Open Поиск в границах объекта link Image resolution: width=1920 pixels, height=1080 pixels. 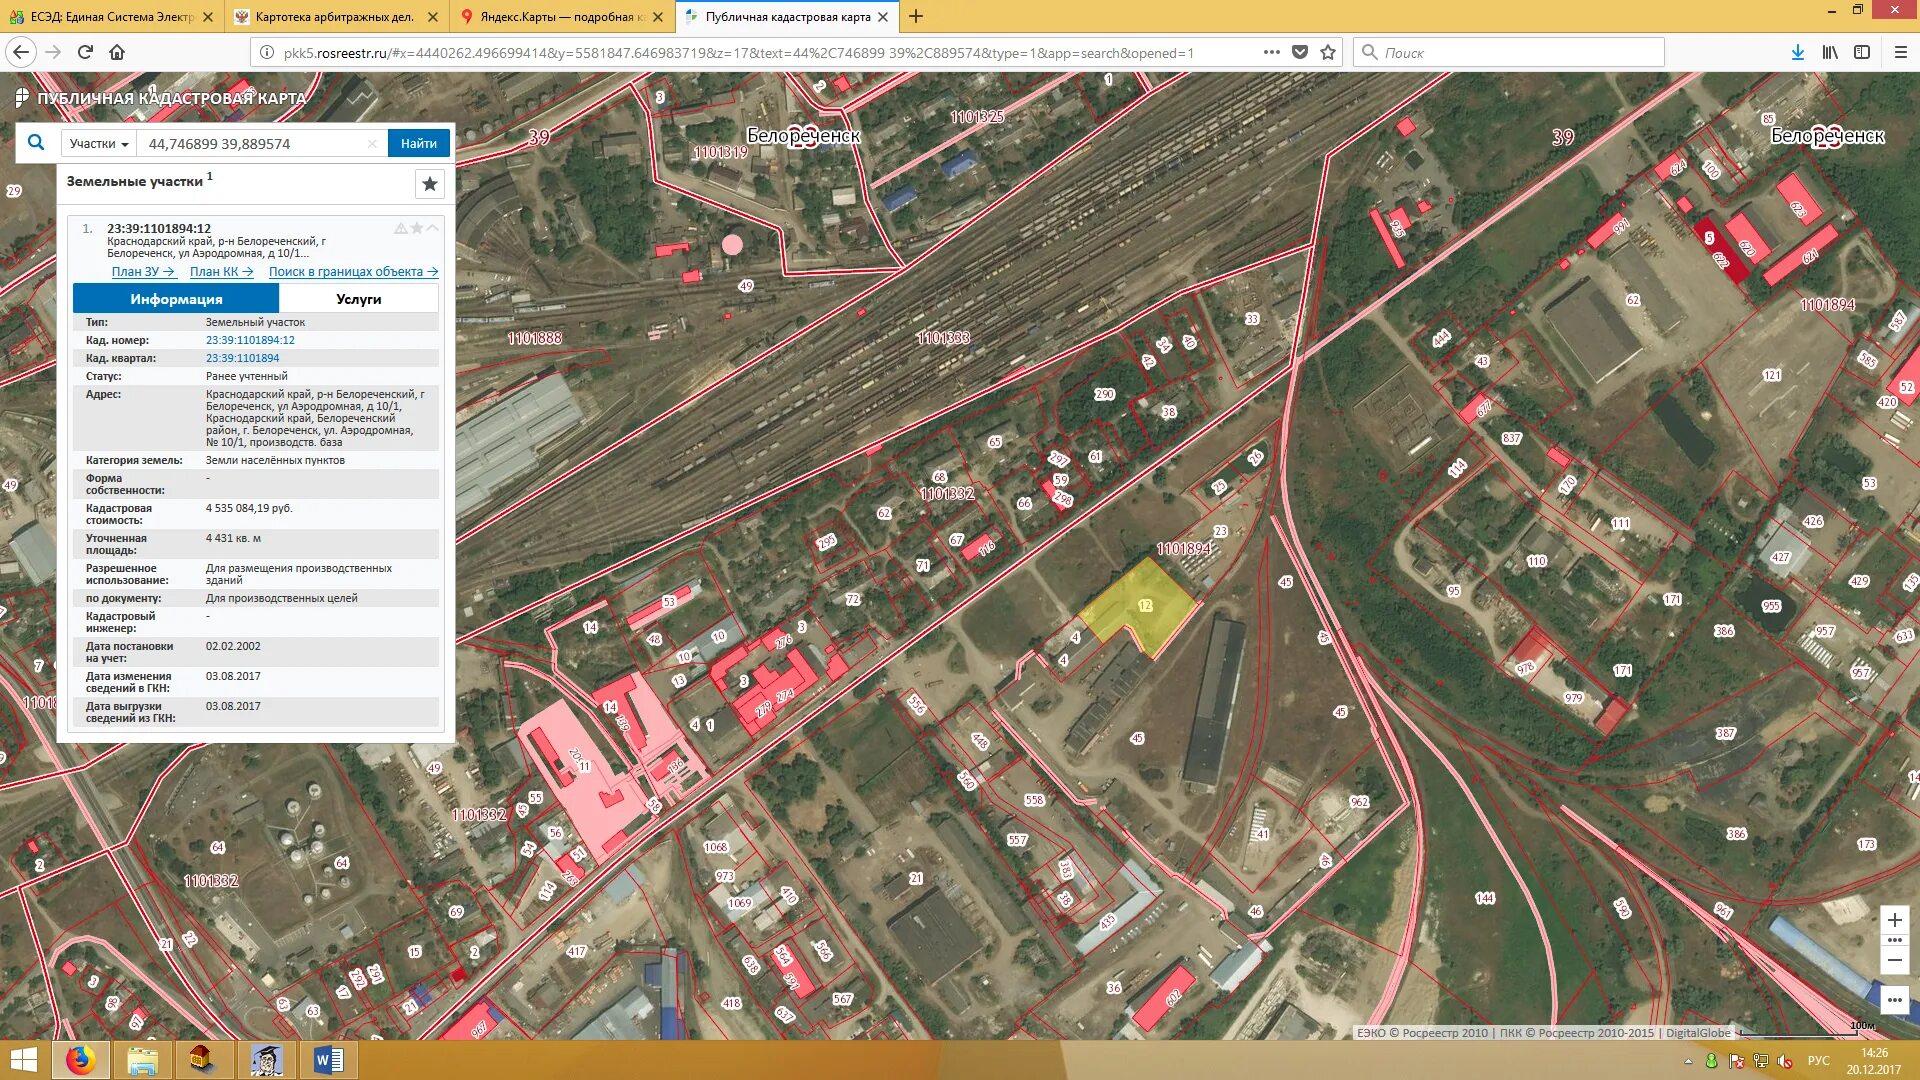(x=353, y=272)
